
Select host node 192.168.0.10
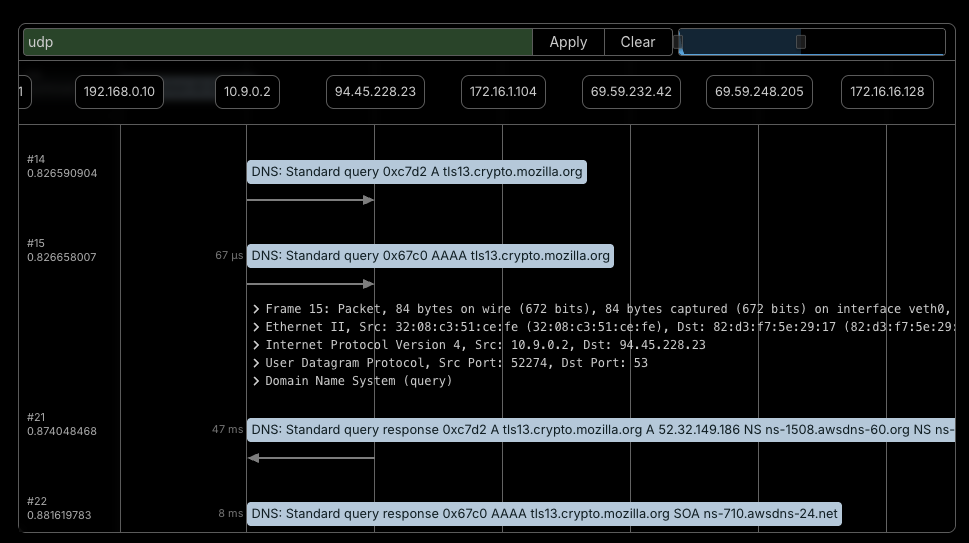click(x=119, y=92)
